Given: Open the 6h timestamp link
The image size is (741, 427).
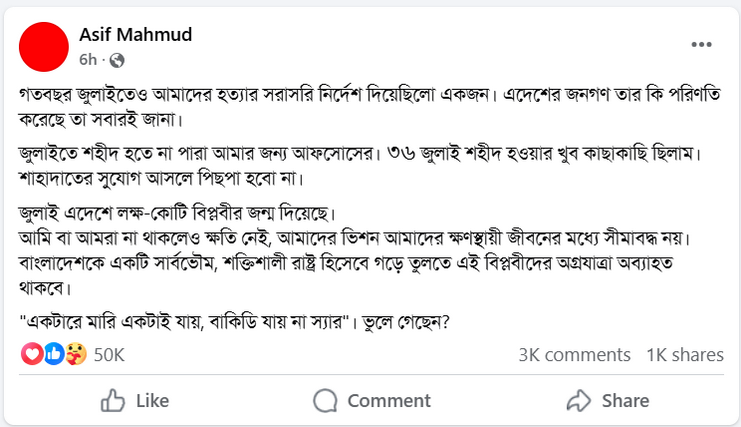Looking at the screenshot, I should pos(88,60).
